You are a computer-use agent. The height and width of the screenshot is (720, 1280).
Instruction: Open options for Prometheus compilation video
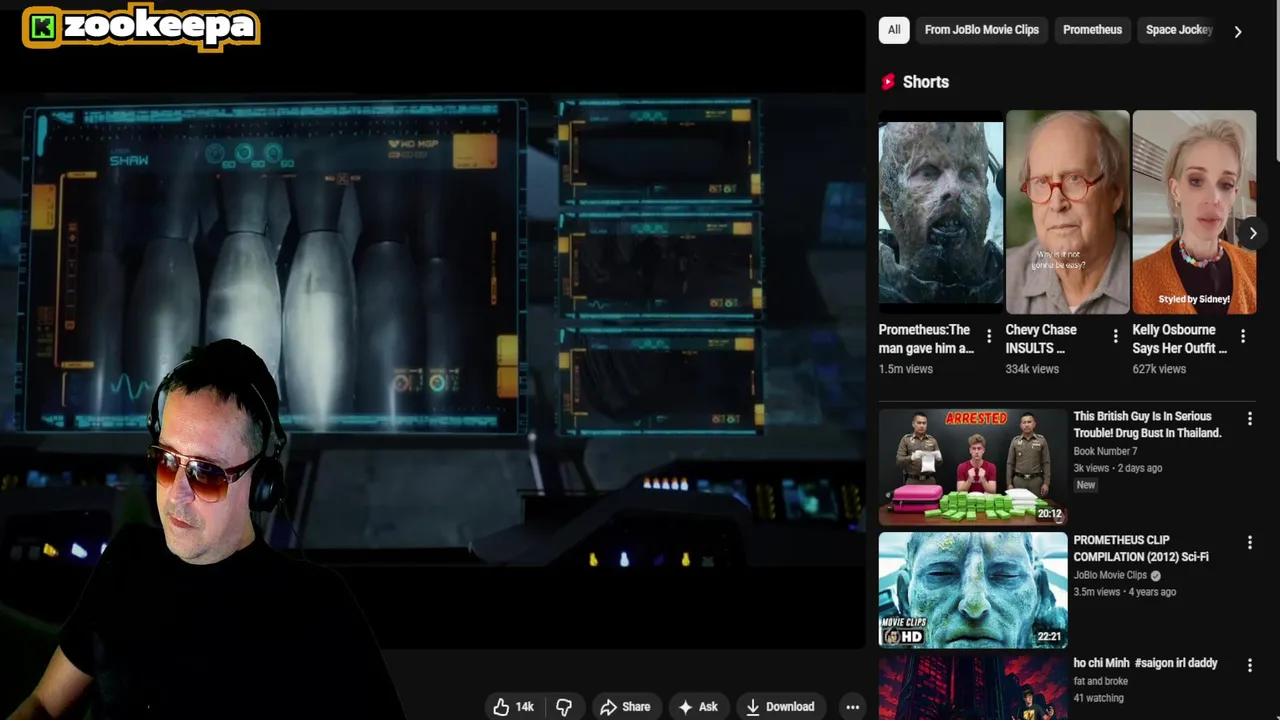1249,543
